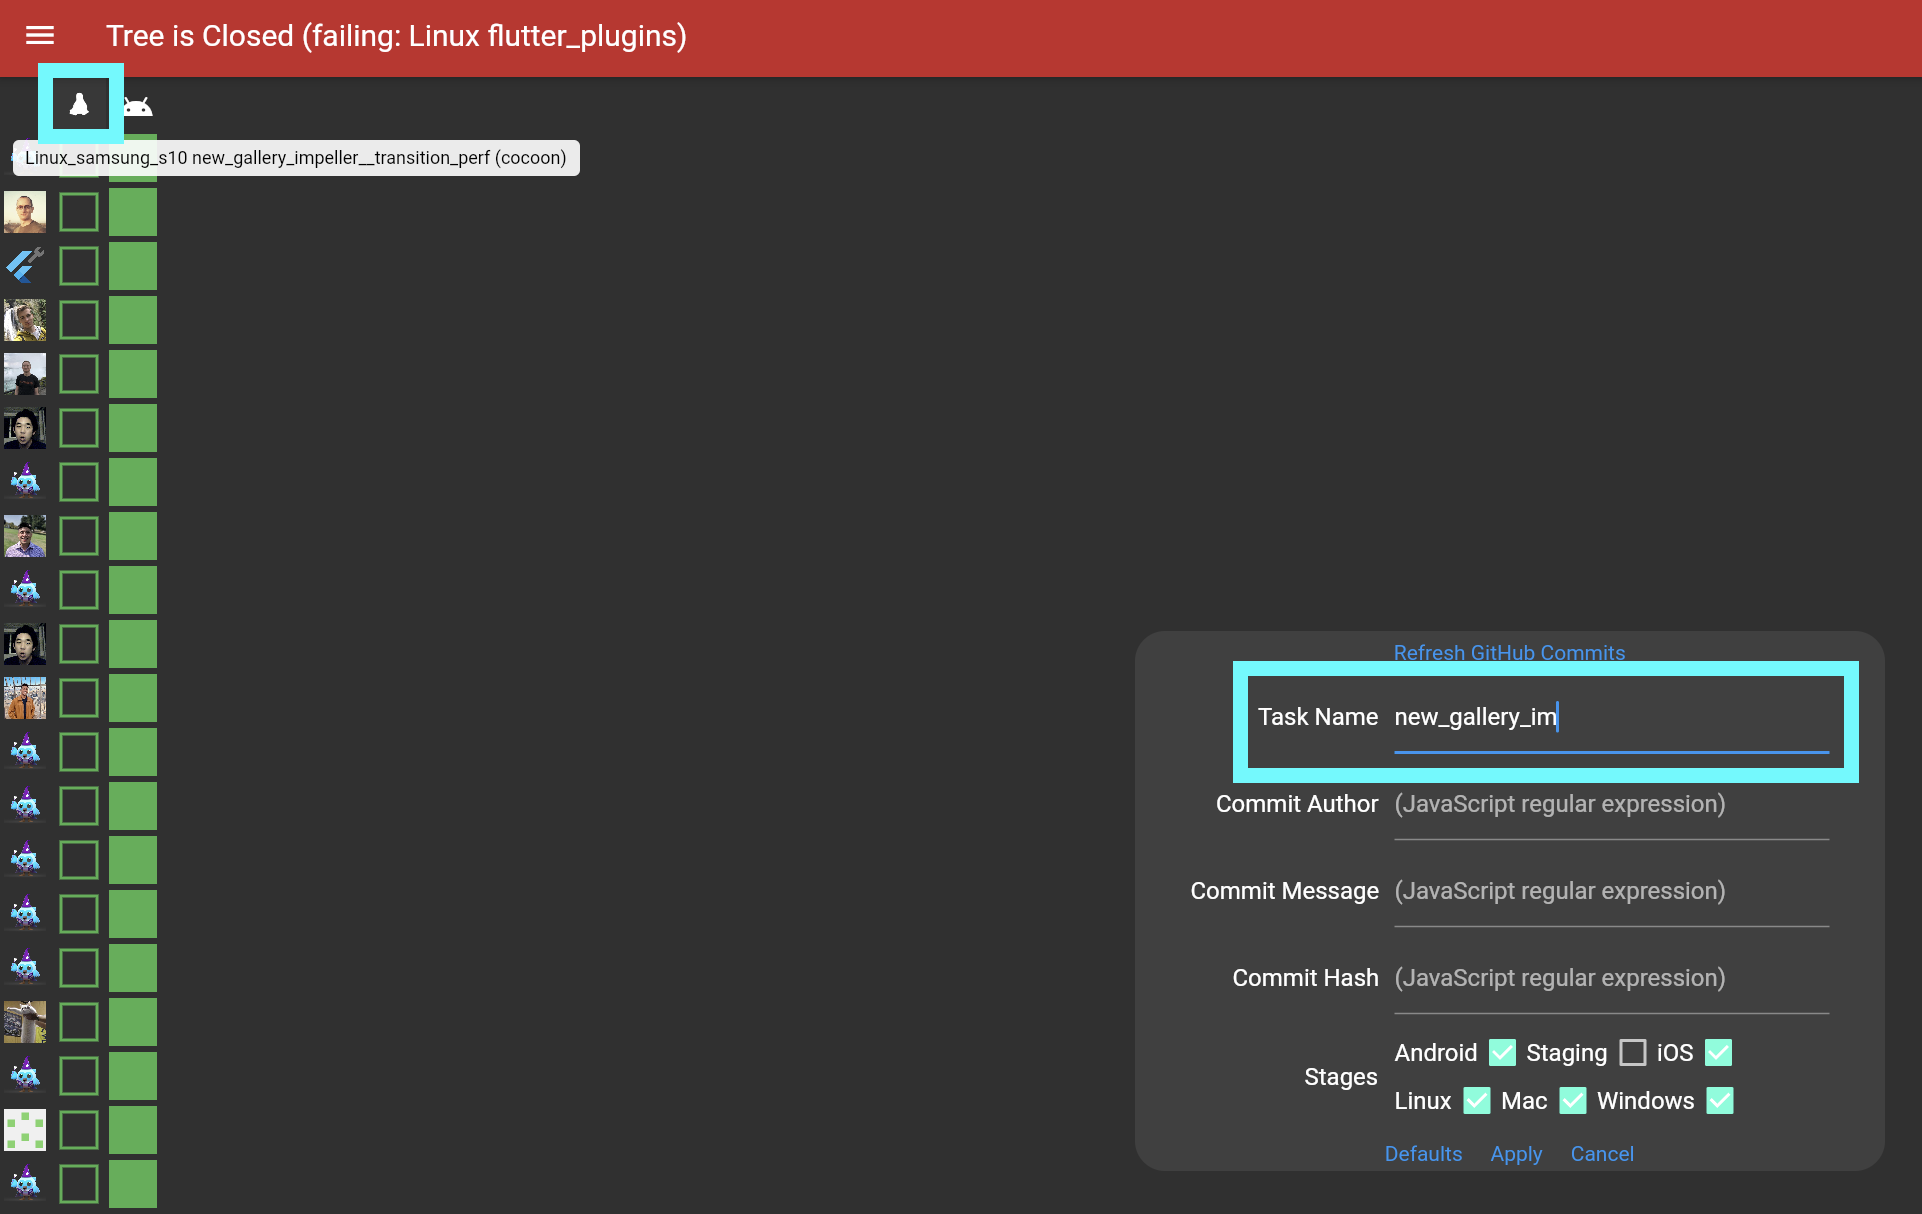Click the Android robot task column header icon
Screen dimensions: 1922x1214
[138, 104]
